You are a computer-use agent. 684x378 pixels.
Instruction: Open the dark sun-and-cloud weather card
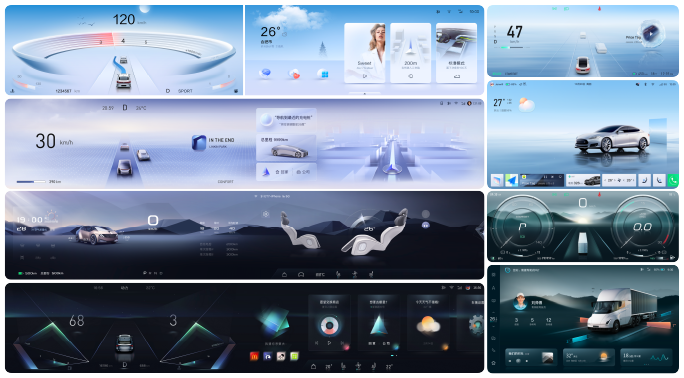click(x=428, y=324)
